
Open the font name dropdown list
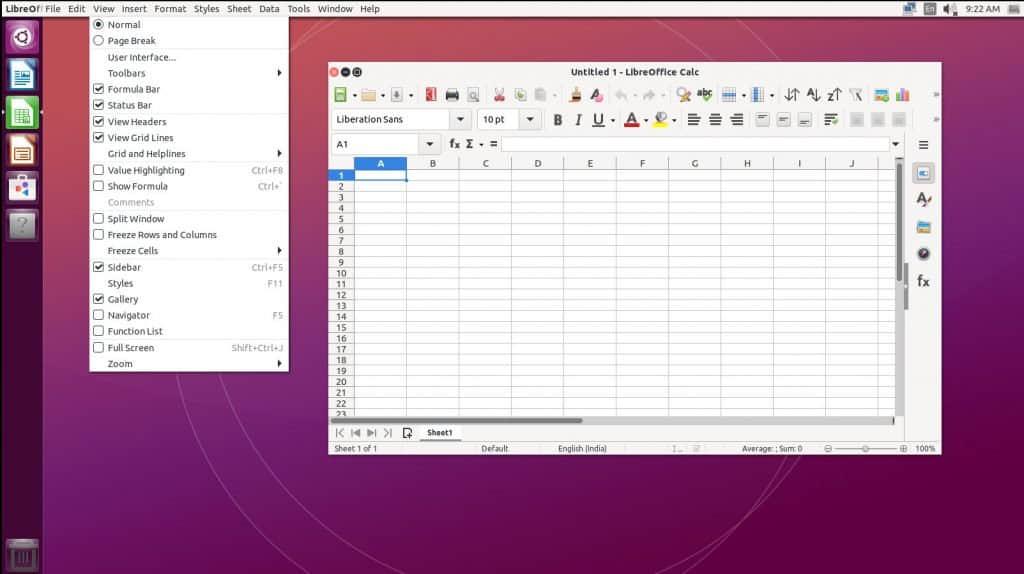click(x=460, y=120)
